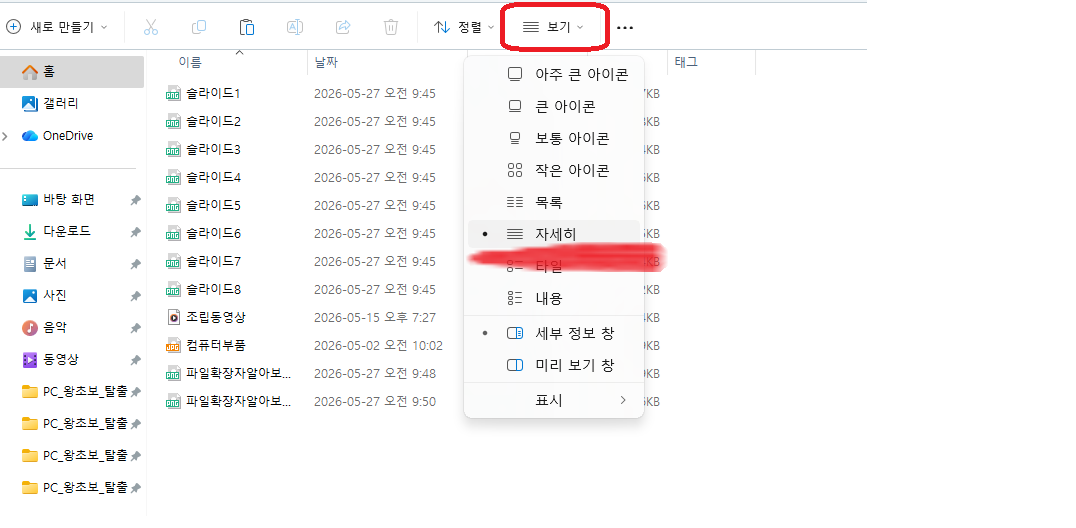Open the 새로 만들기 dropdown
Viewport: 1076px width, 528px height.
pos(57,27)
